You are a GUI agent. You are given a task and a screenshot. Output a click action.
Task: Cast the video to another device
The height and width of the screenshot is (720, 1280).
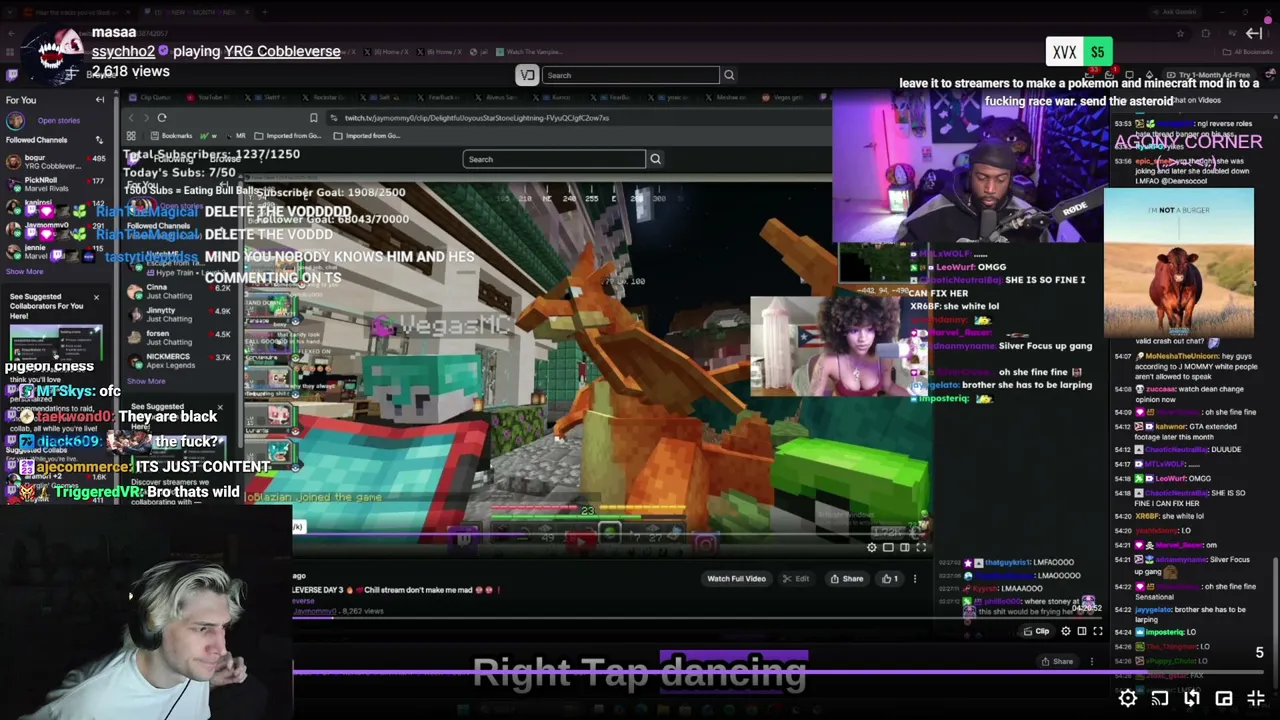(1160, 699)
